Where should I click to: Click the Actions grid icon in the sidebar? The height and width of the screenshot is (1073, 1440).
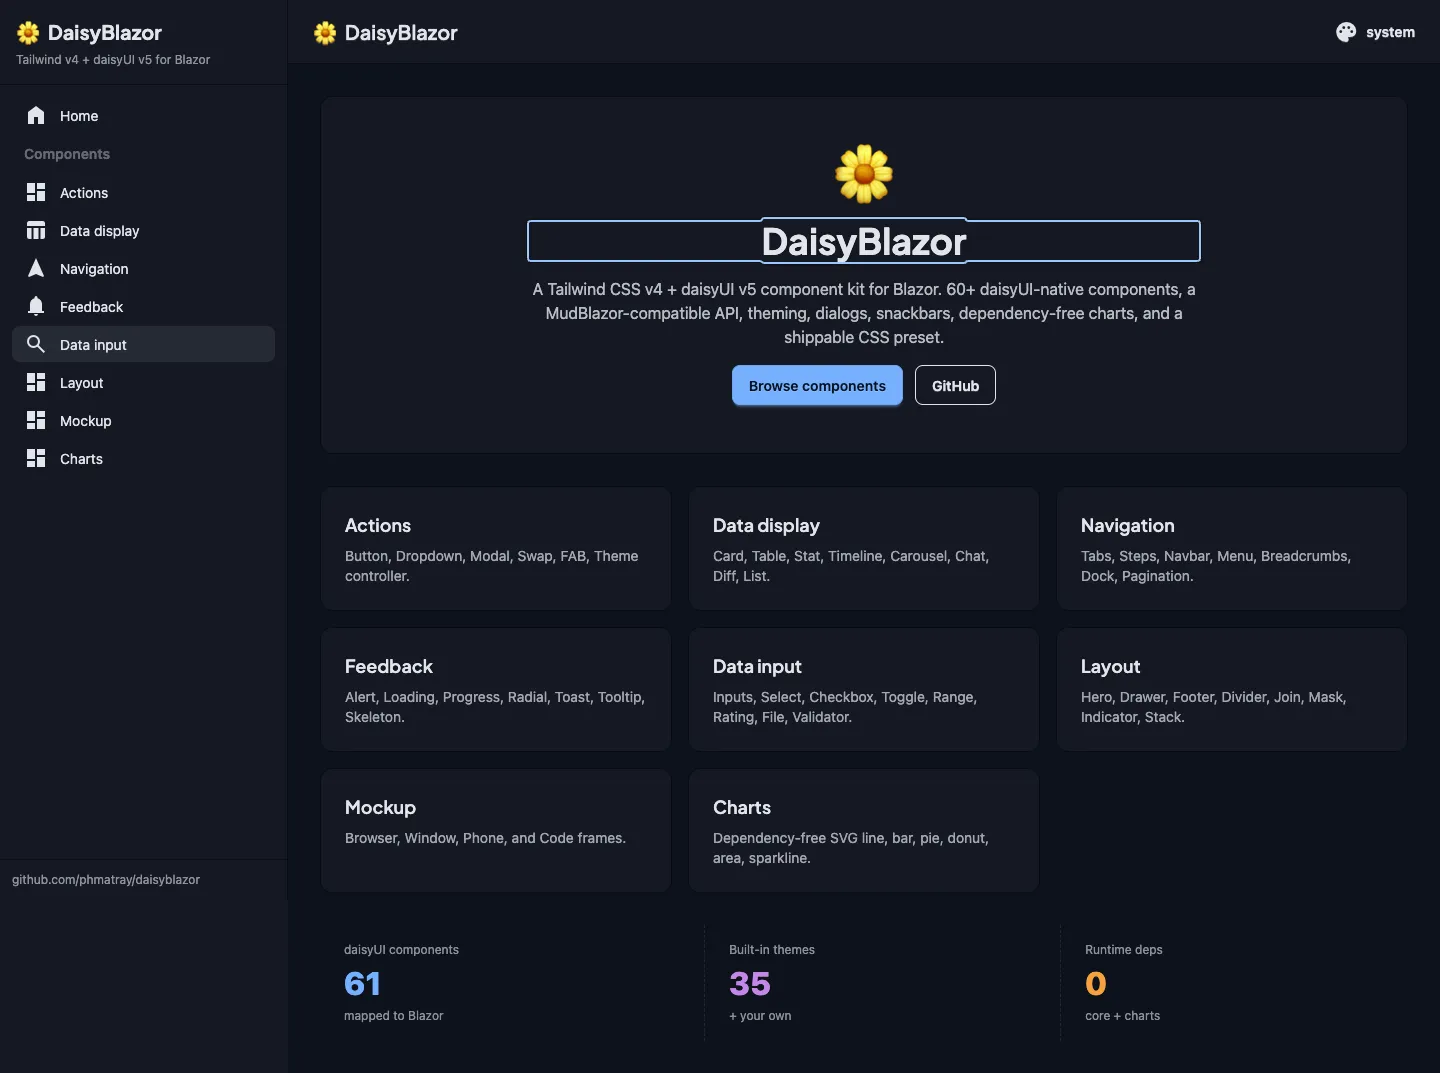[x=36, y=192]
